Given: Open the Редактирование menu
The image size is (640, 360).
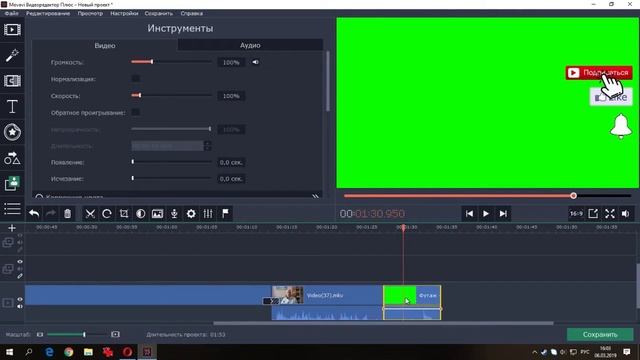Looking at the screenshot, I should pos(48,13).
